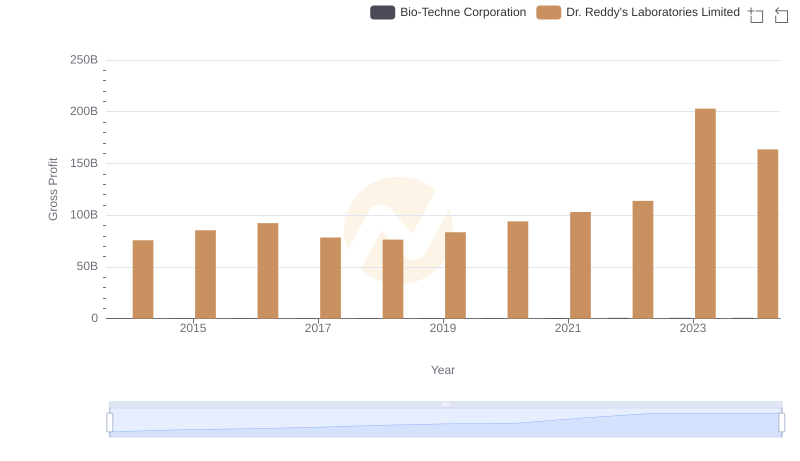Click the Dr. Reddy's bar for 2017
The height and width of the screenshot is (461, 800).
coord(330,278)
